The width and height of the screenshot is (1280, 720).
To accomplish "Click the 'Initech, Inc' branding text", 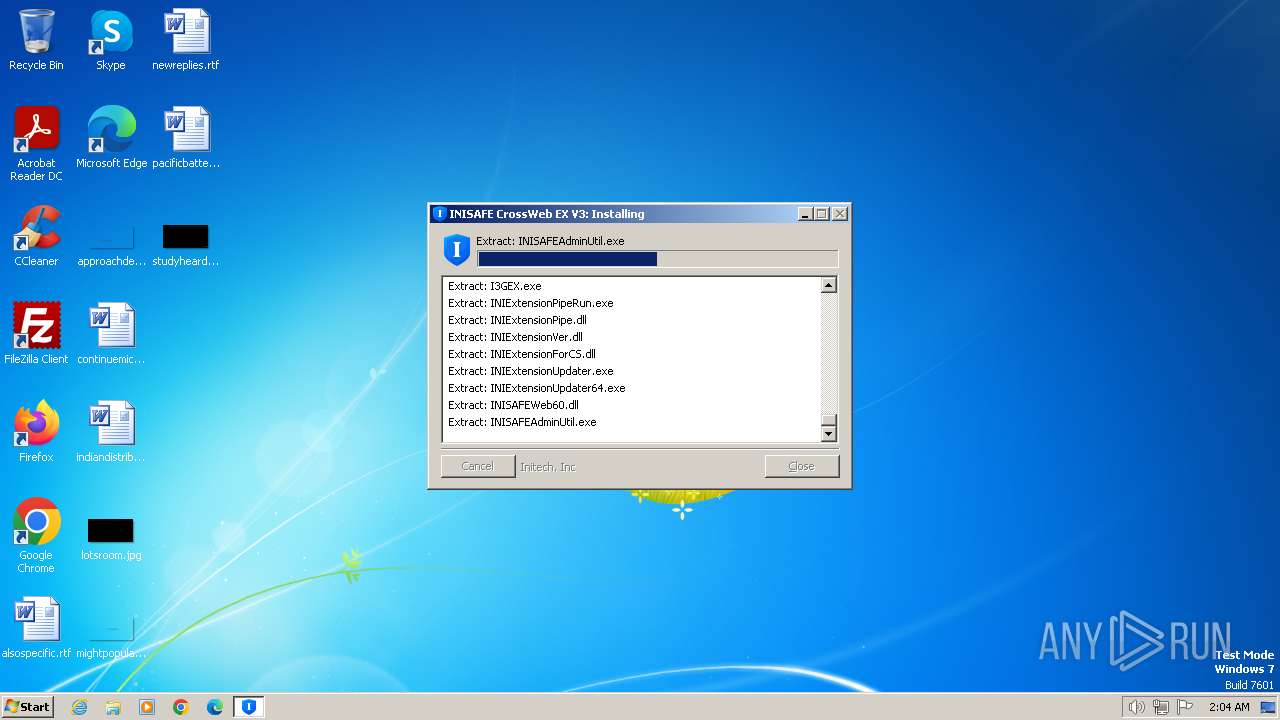I will pos(548,467).
